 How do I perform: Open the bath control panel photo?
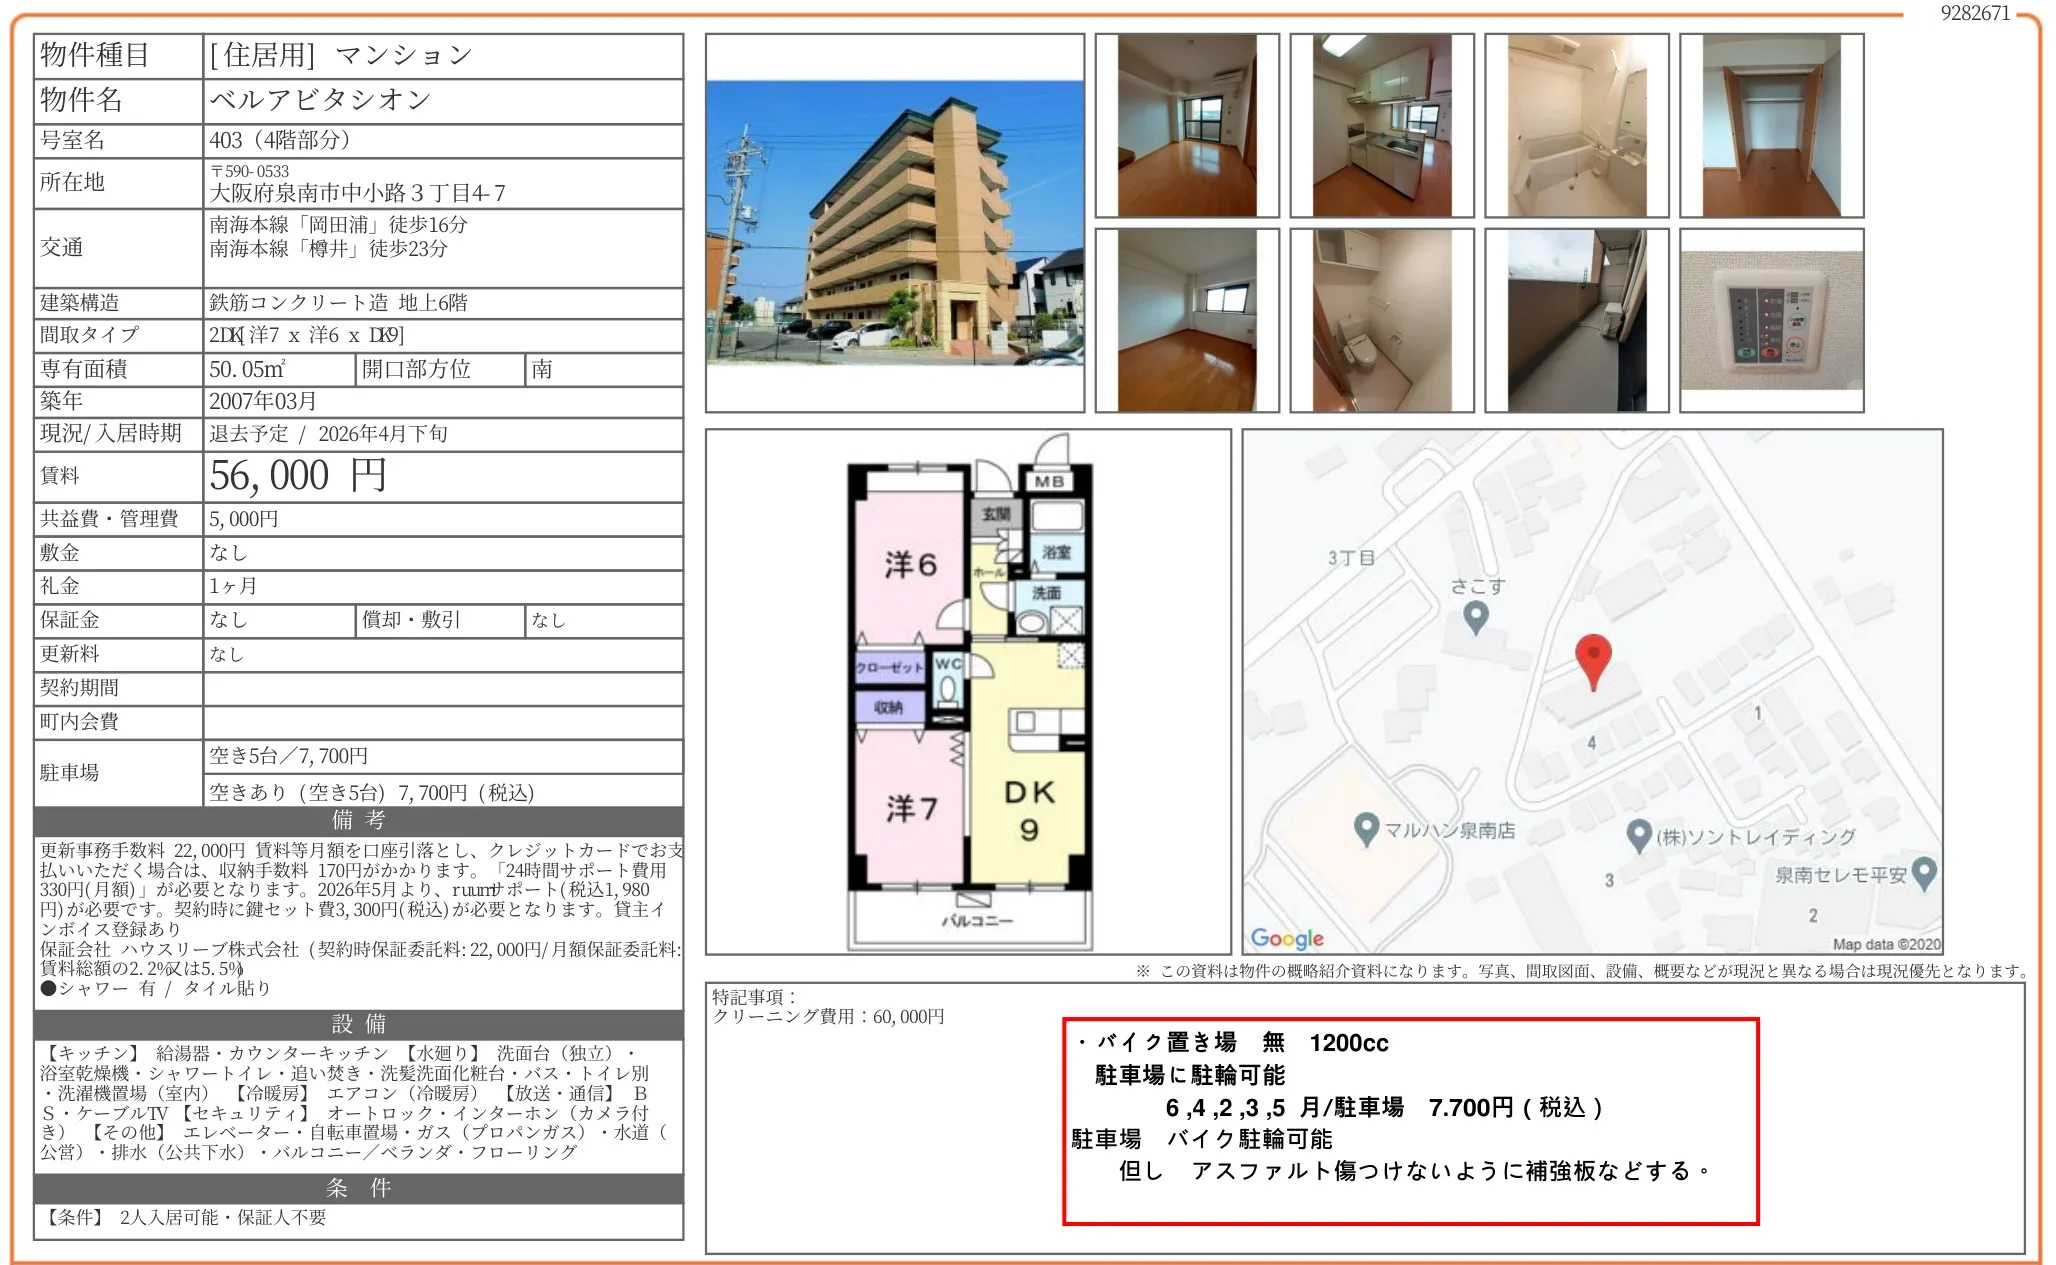tap(1771, 320)
